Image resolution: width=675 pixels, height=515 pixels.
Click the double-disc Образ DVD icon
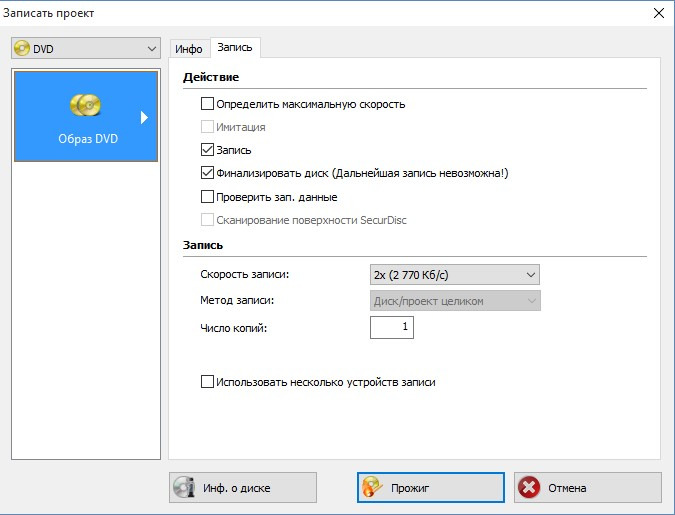pyautogui.click(x=86, y=105)
